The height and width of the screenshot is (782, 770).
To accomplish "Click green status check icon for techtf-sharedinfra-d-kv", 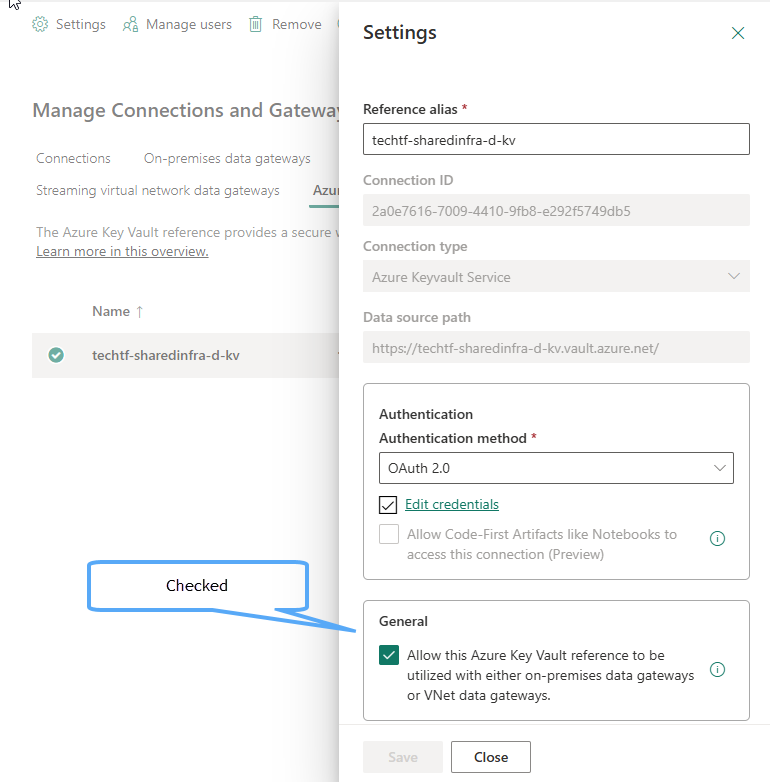I will (56, 355).
